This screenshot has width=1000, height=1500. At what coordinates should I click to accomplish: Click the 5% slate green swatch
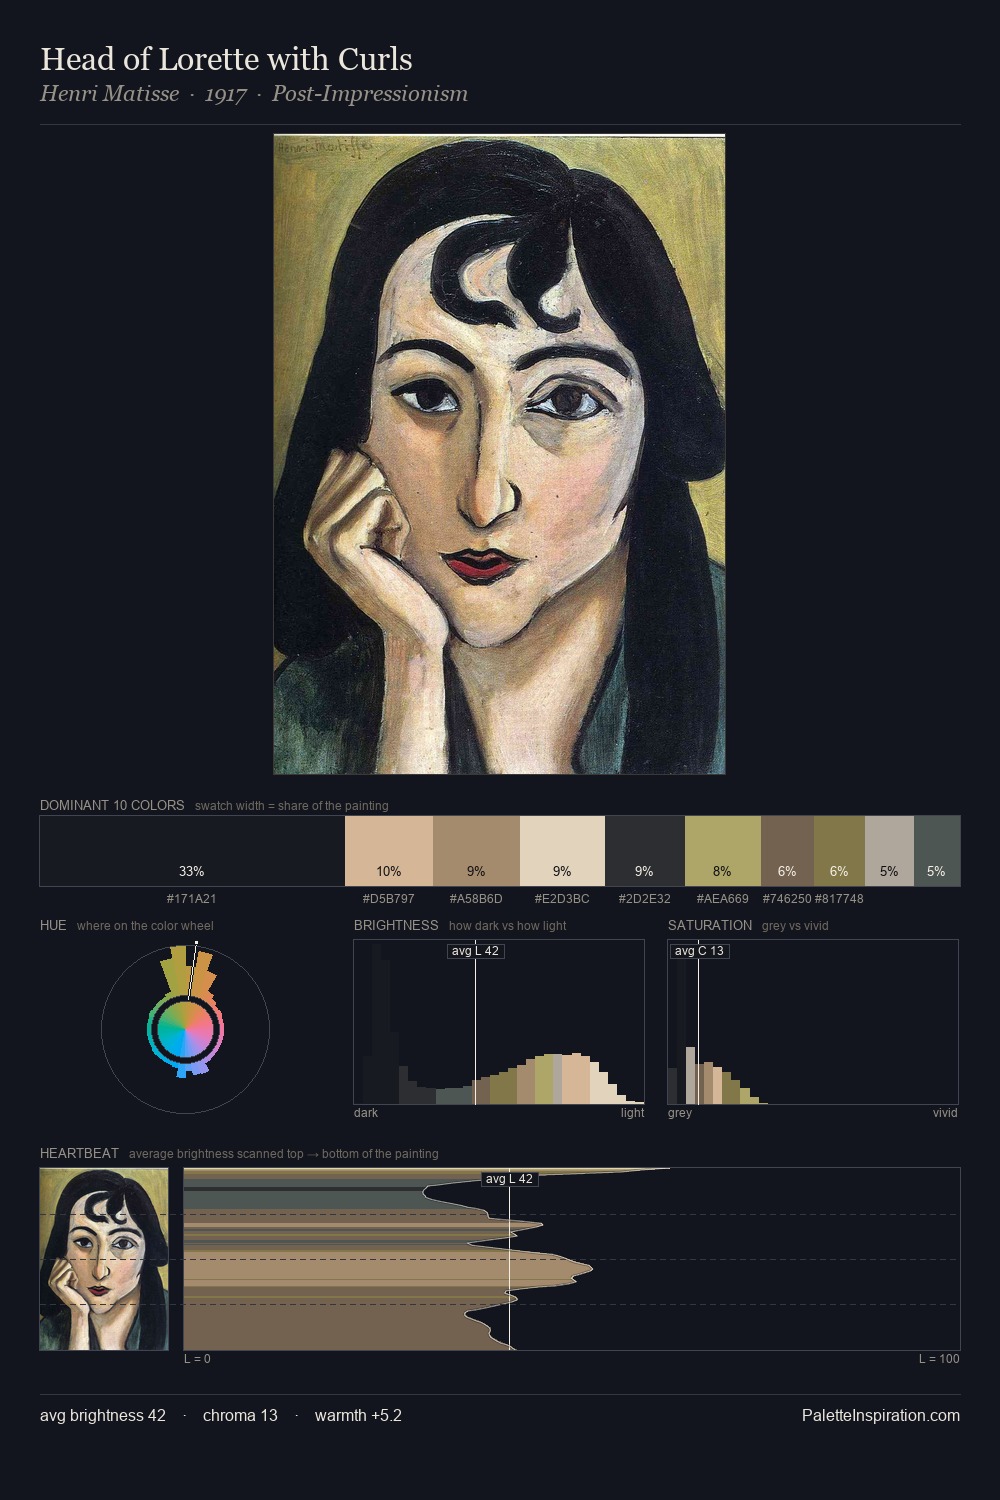937,851
